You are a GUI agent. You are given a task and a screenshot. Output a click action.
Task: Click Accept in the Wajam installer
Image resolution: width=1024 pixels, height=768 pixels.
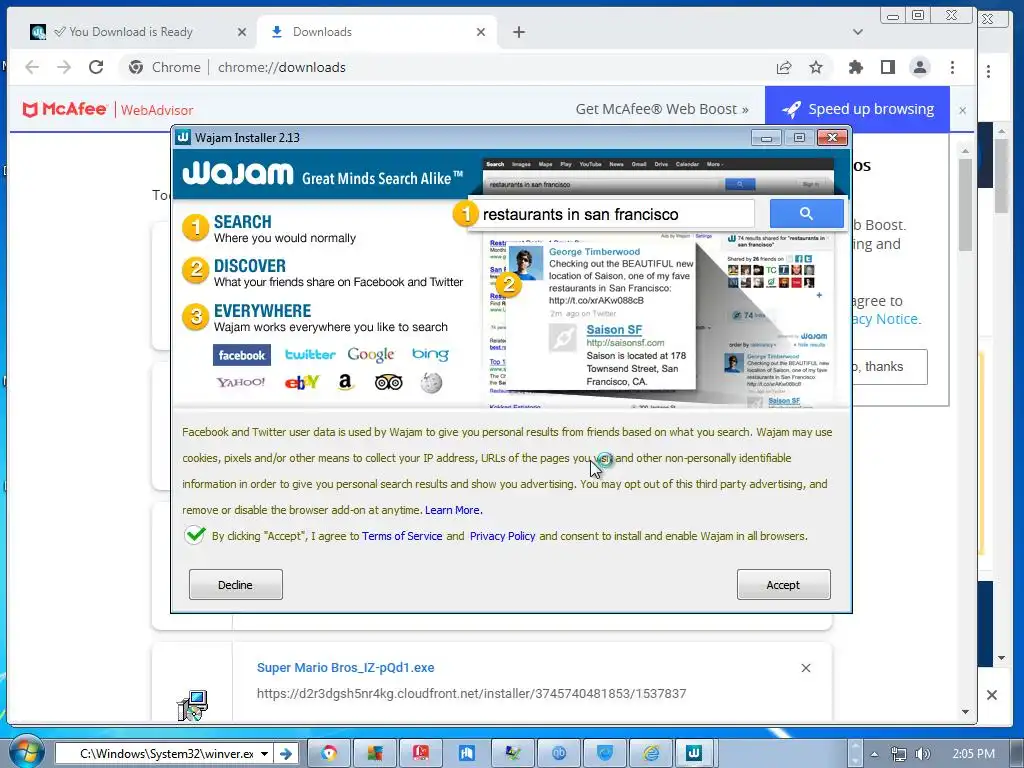pyautogui.click(x=783, y=584)
